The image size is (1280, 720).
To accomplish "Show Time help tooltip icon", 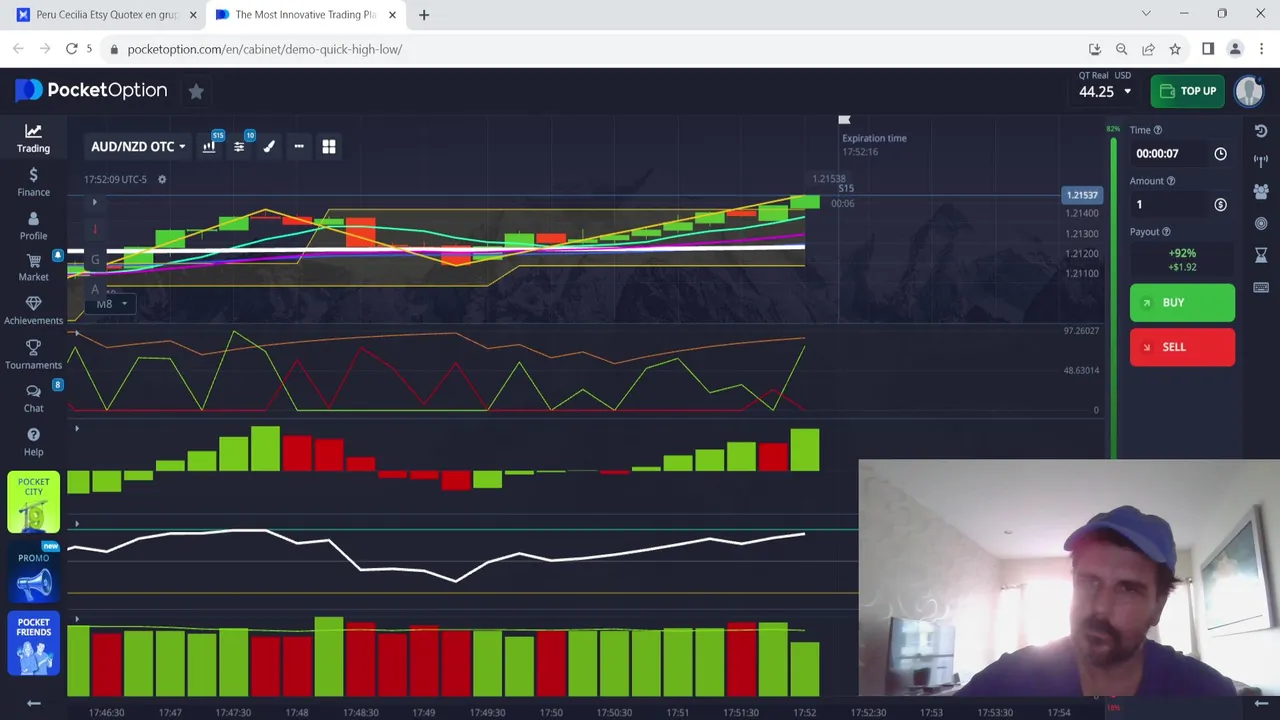I will click(1158, 130).
